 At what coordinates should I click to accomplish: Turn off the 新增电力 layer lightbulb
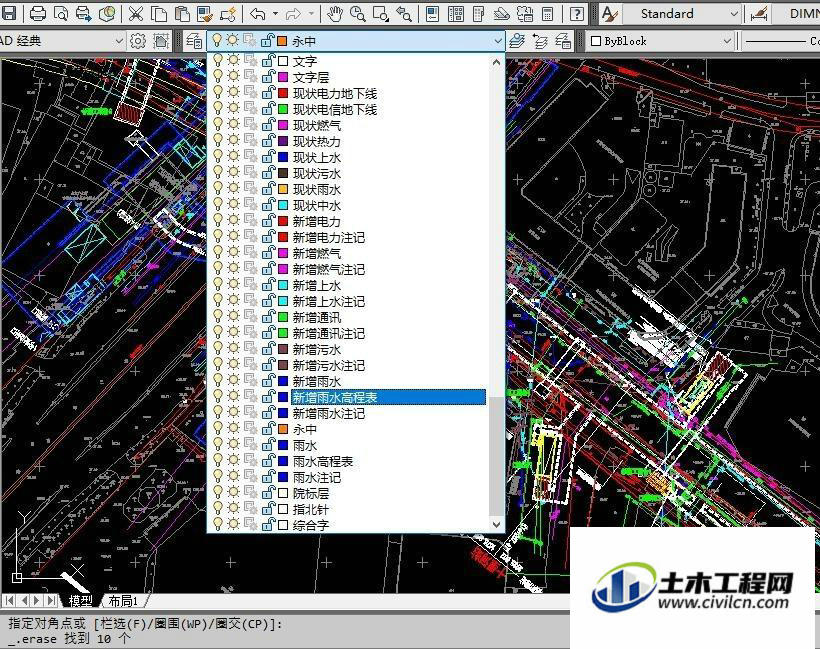pyautogui.click(x=218, y=221)
